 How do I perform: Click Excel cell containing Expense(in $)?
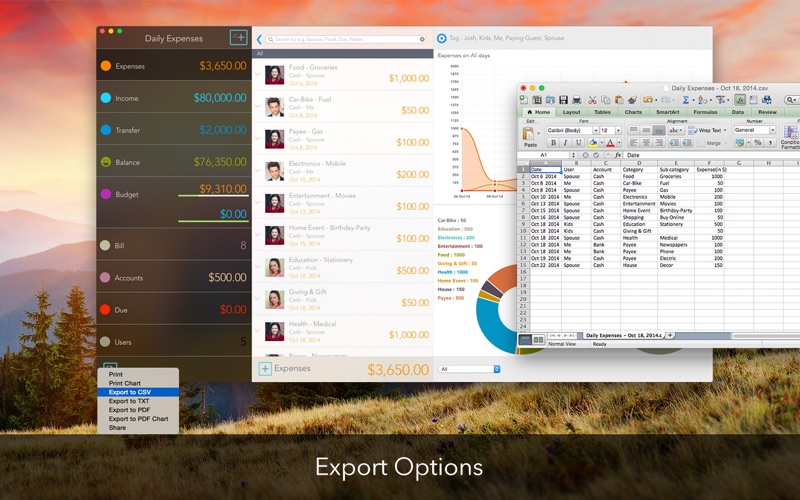click(x=710, y=169)
